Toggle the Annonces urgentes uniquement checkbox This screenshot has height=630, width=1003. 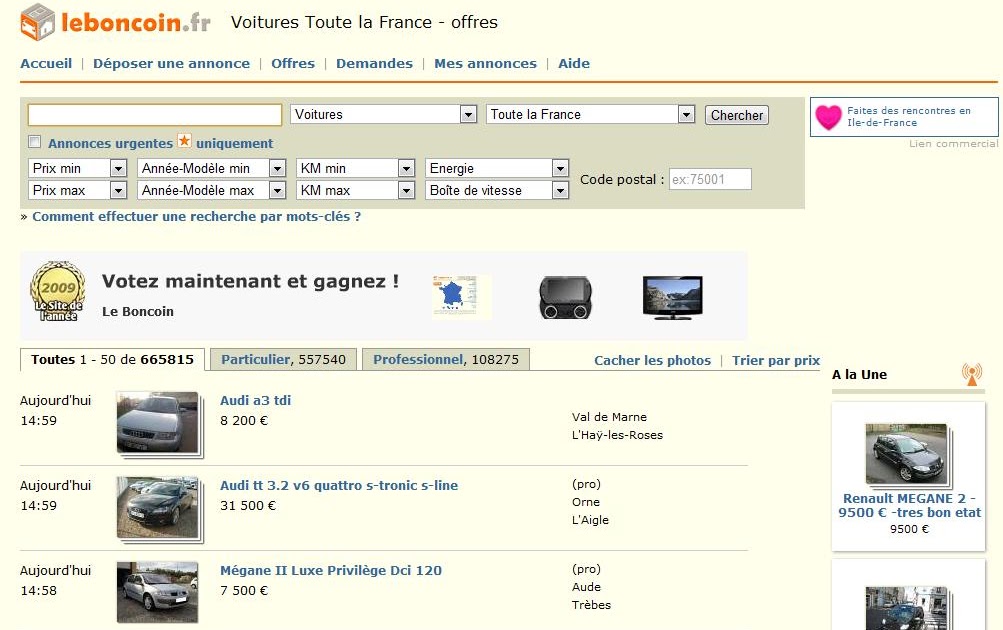(35, 142)
